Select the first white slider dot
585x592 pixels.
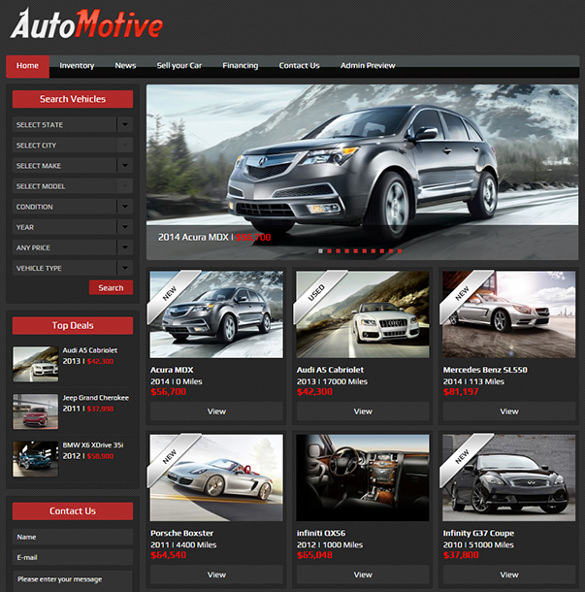click(320, 251)
